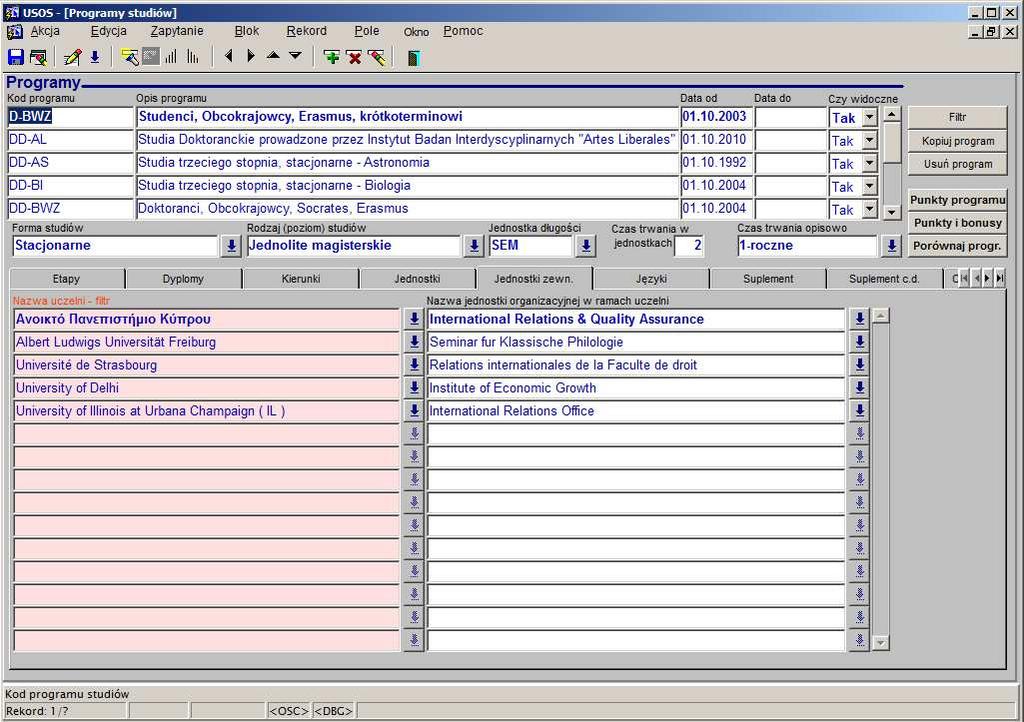Image resolution: width=1024 pixels, height=722 pixels.
Task: Open the field editor pencil icon
Action: click(72, 57)
